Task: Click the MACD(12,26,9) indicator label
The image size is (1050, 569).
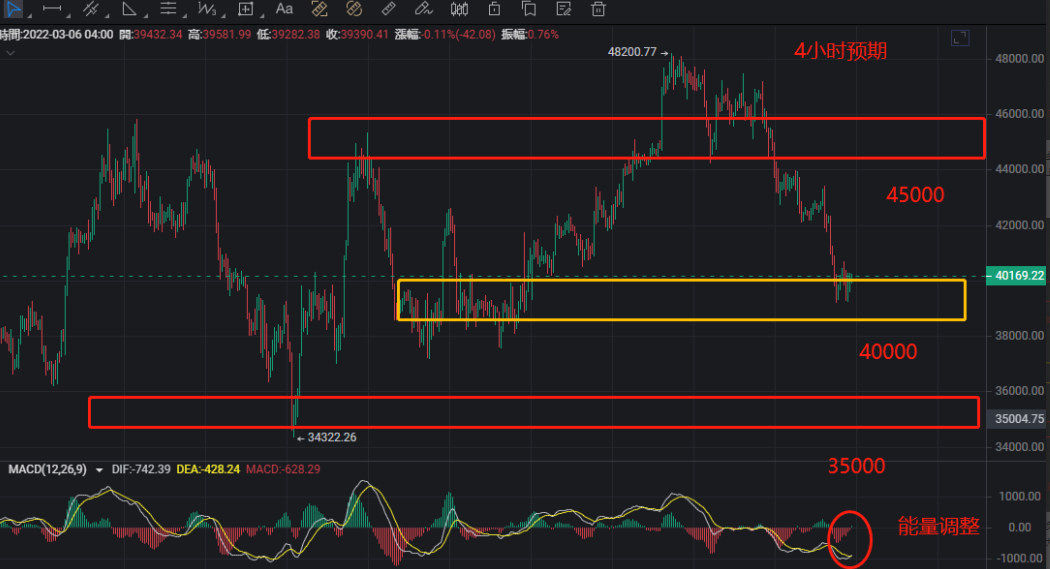Action: [46, 470]
